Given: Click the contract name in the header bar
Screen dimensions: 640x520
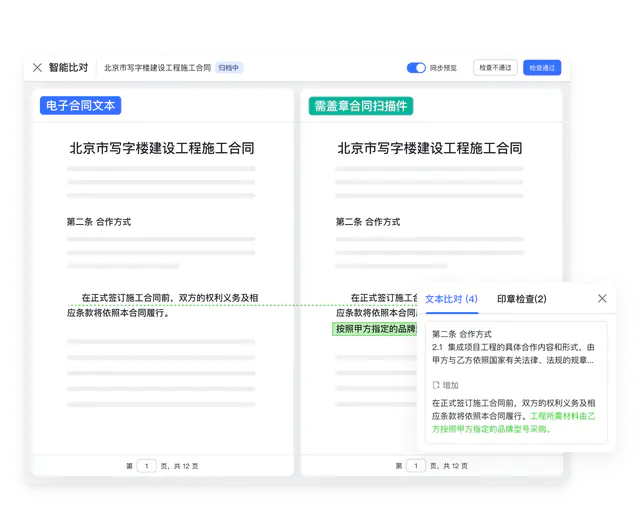Looking at the screenshot, I should tap(157, 68).
